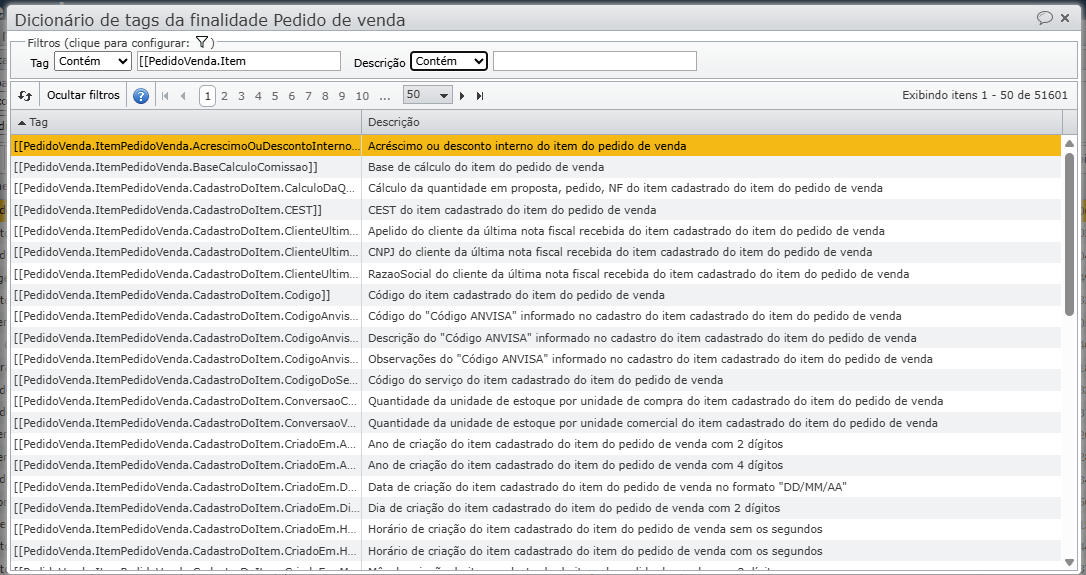Click the 'Exibindo itens 1 - 50 de 51601' status
This screenshot has height=575, width=1086.
pyautogui.click(x=985, y=95)
